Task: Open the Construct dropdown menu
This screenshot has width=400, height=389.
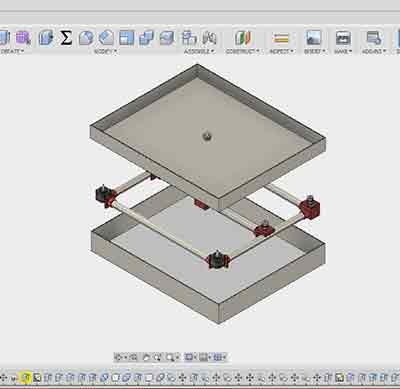Action: tap(243, 52)
